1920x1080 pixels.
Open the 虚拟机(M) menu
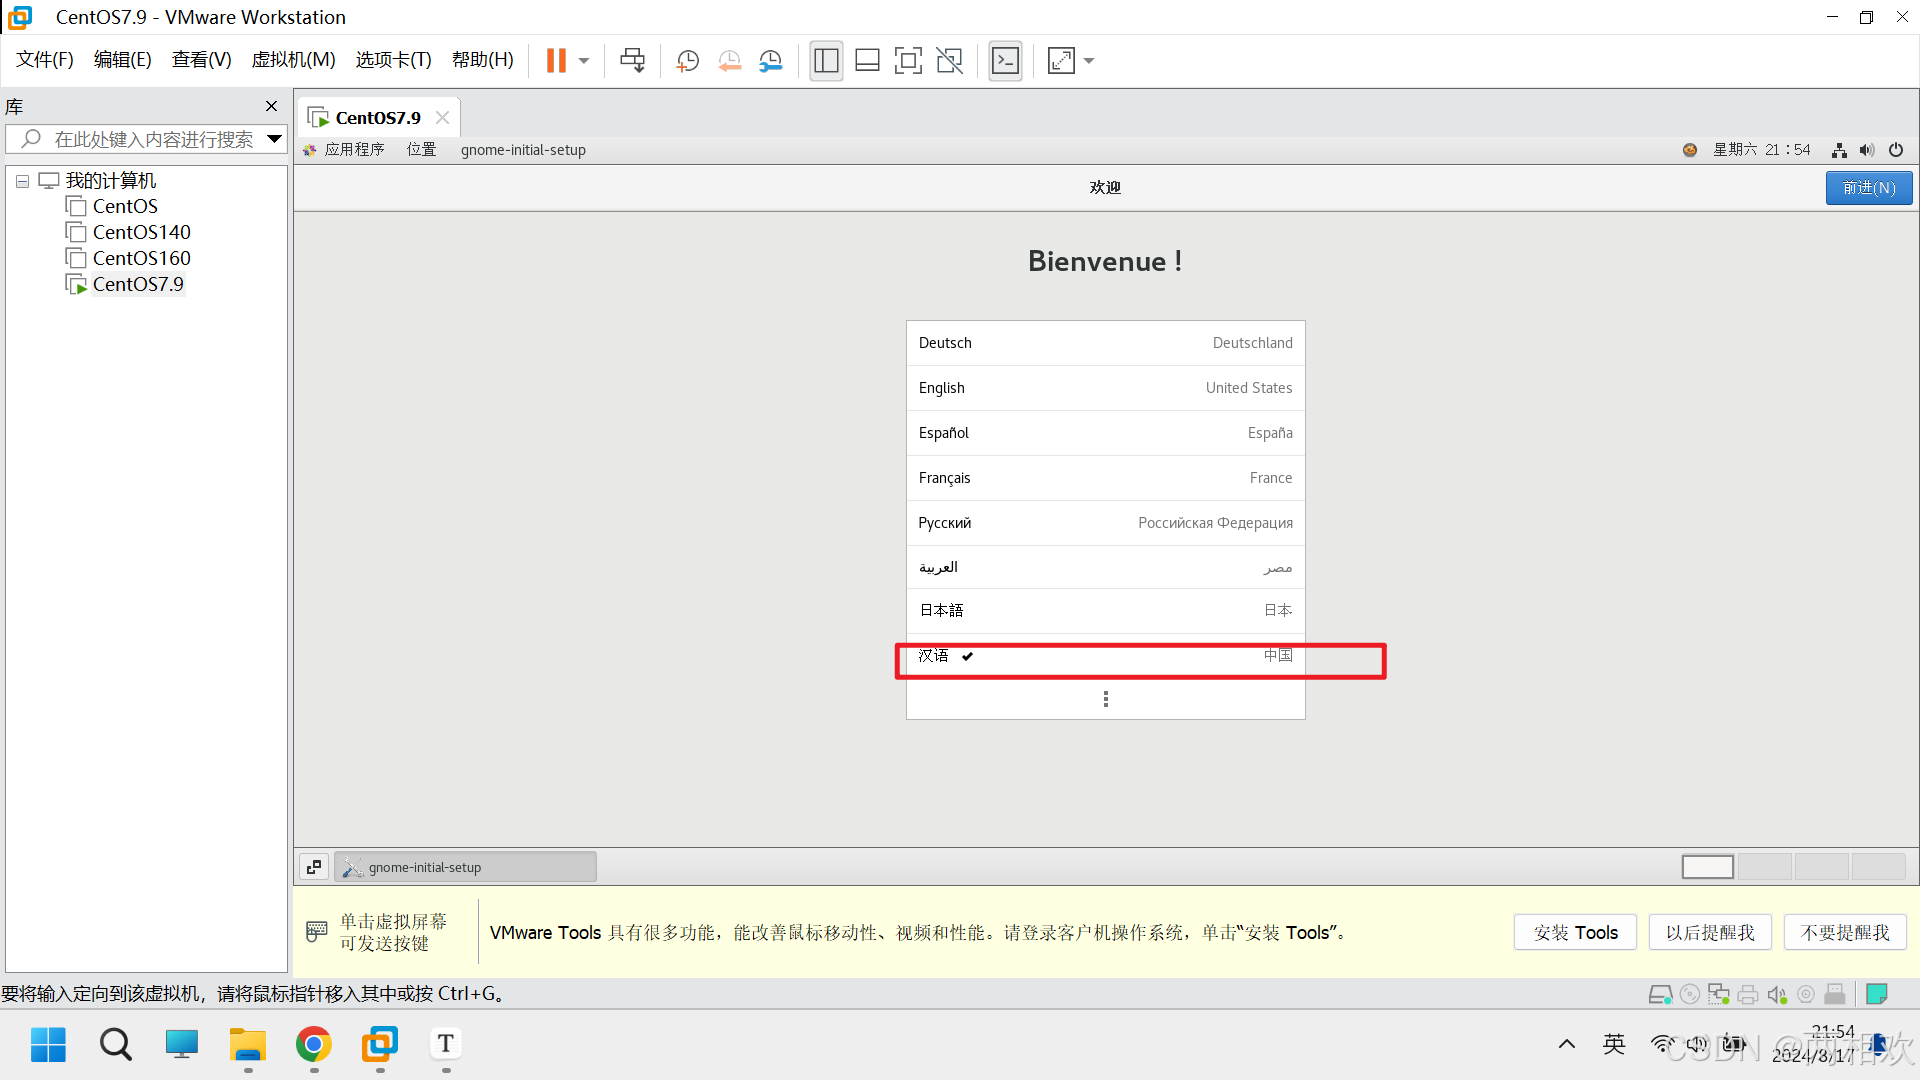(x=293, y=60)
